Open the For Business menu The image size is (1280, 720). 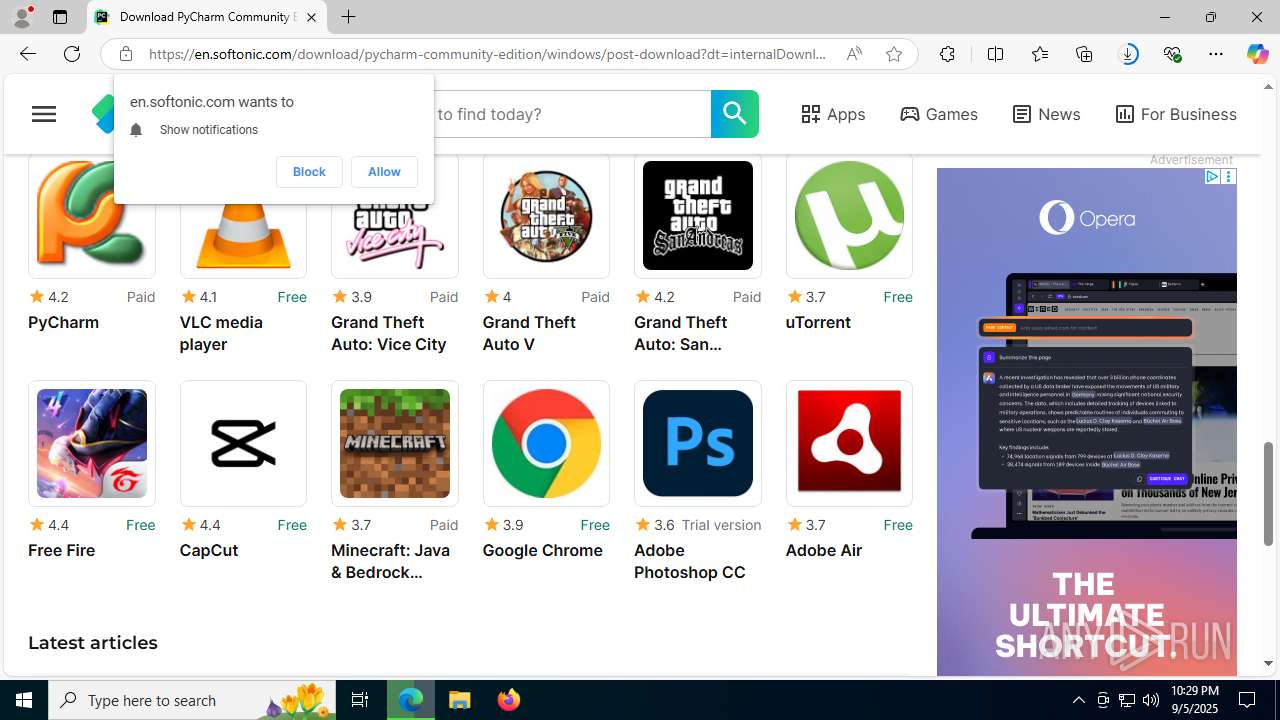tap(1176, 114)
